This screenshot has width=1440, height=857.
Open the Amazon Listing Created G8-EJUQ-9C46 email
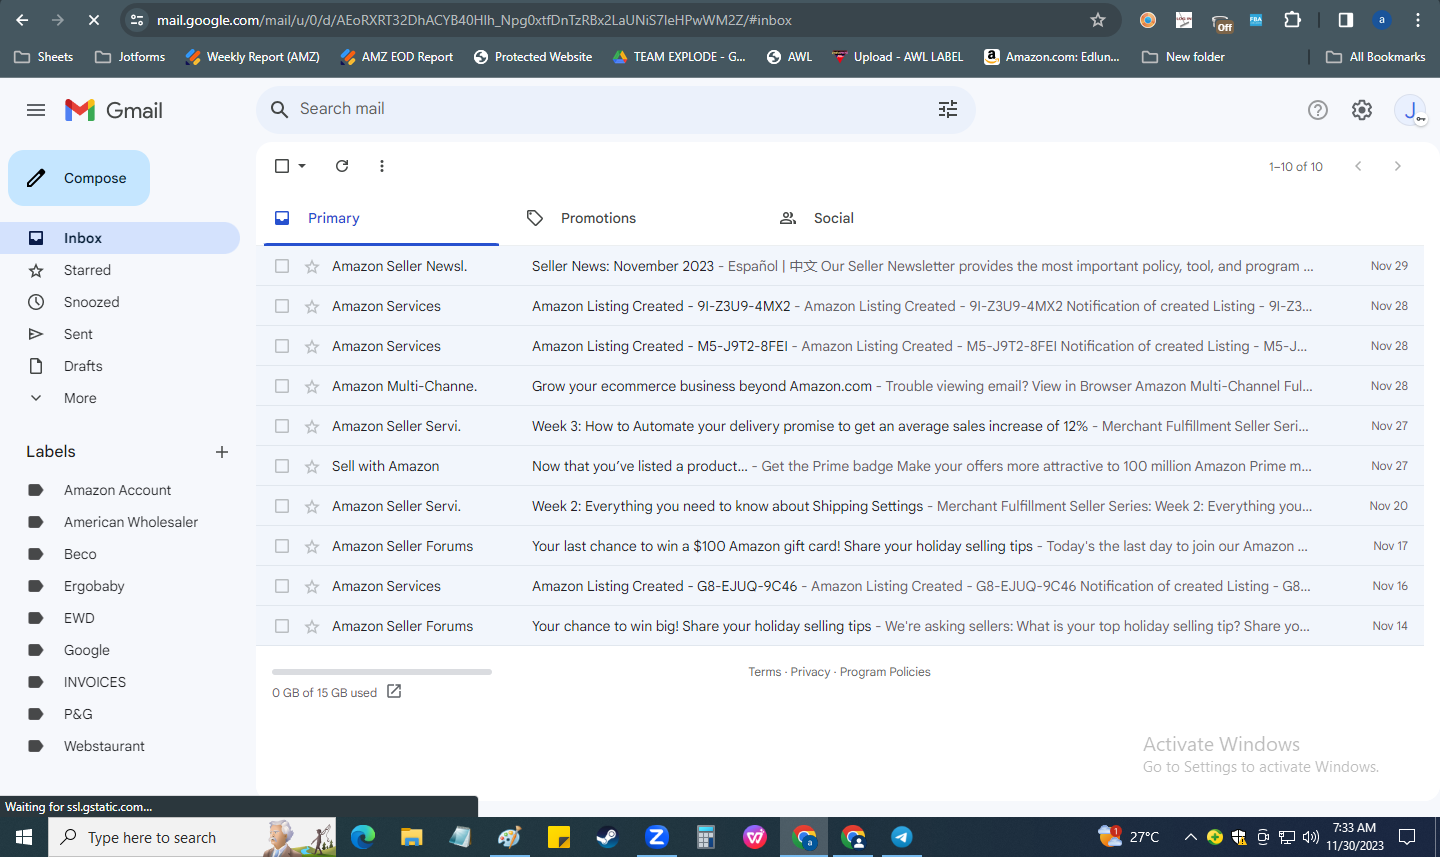(840, 586)
